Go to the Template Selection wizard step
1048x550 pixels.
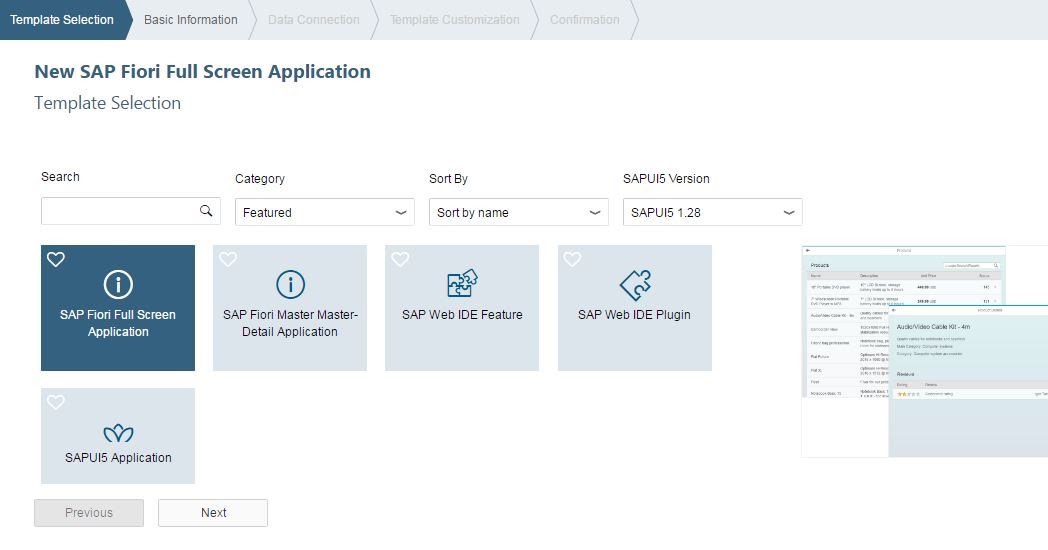point(62,19)
